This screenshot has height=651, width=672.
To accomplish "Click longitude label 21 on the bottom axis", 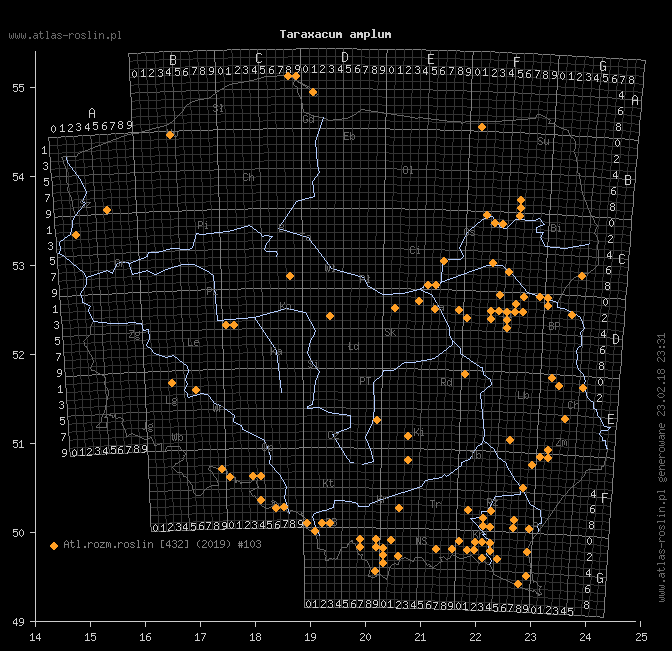I will coord(420,637).
